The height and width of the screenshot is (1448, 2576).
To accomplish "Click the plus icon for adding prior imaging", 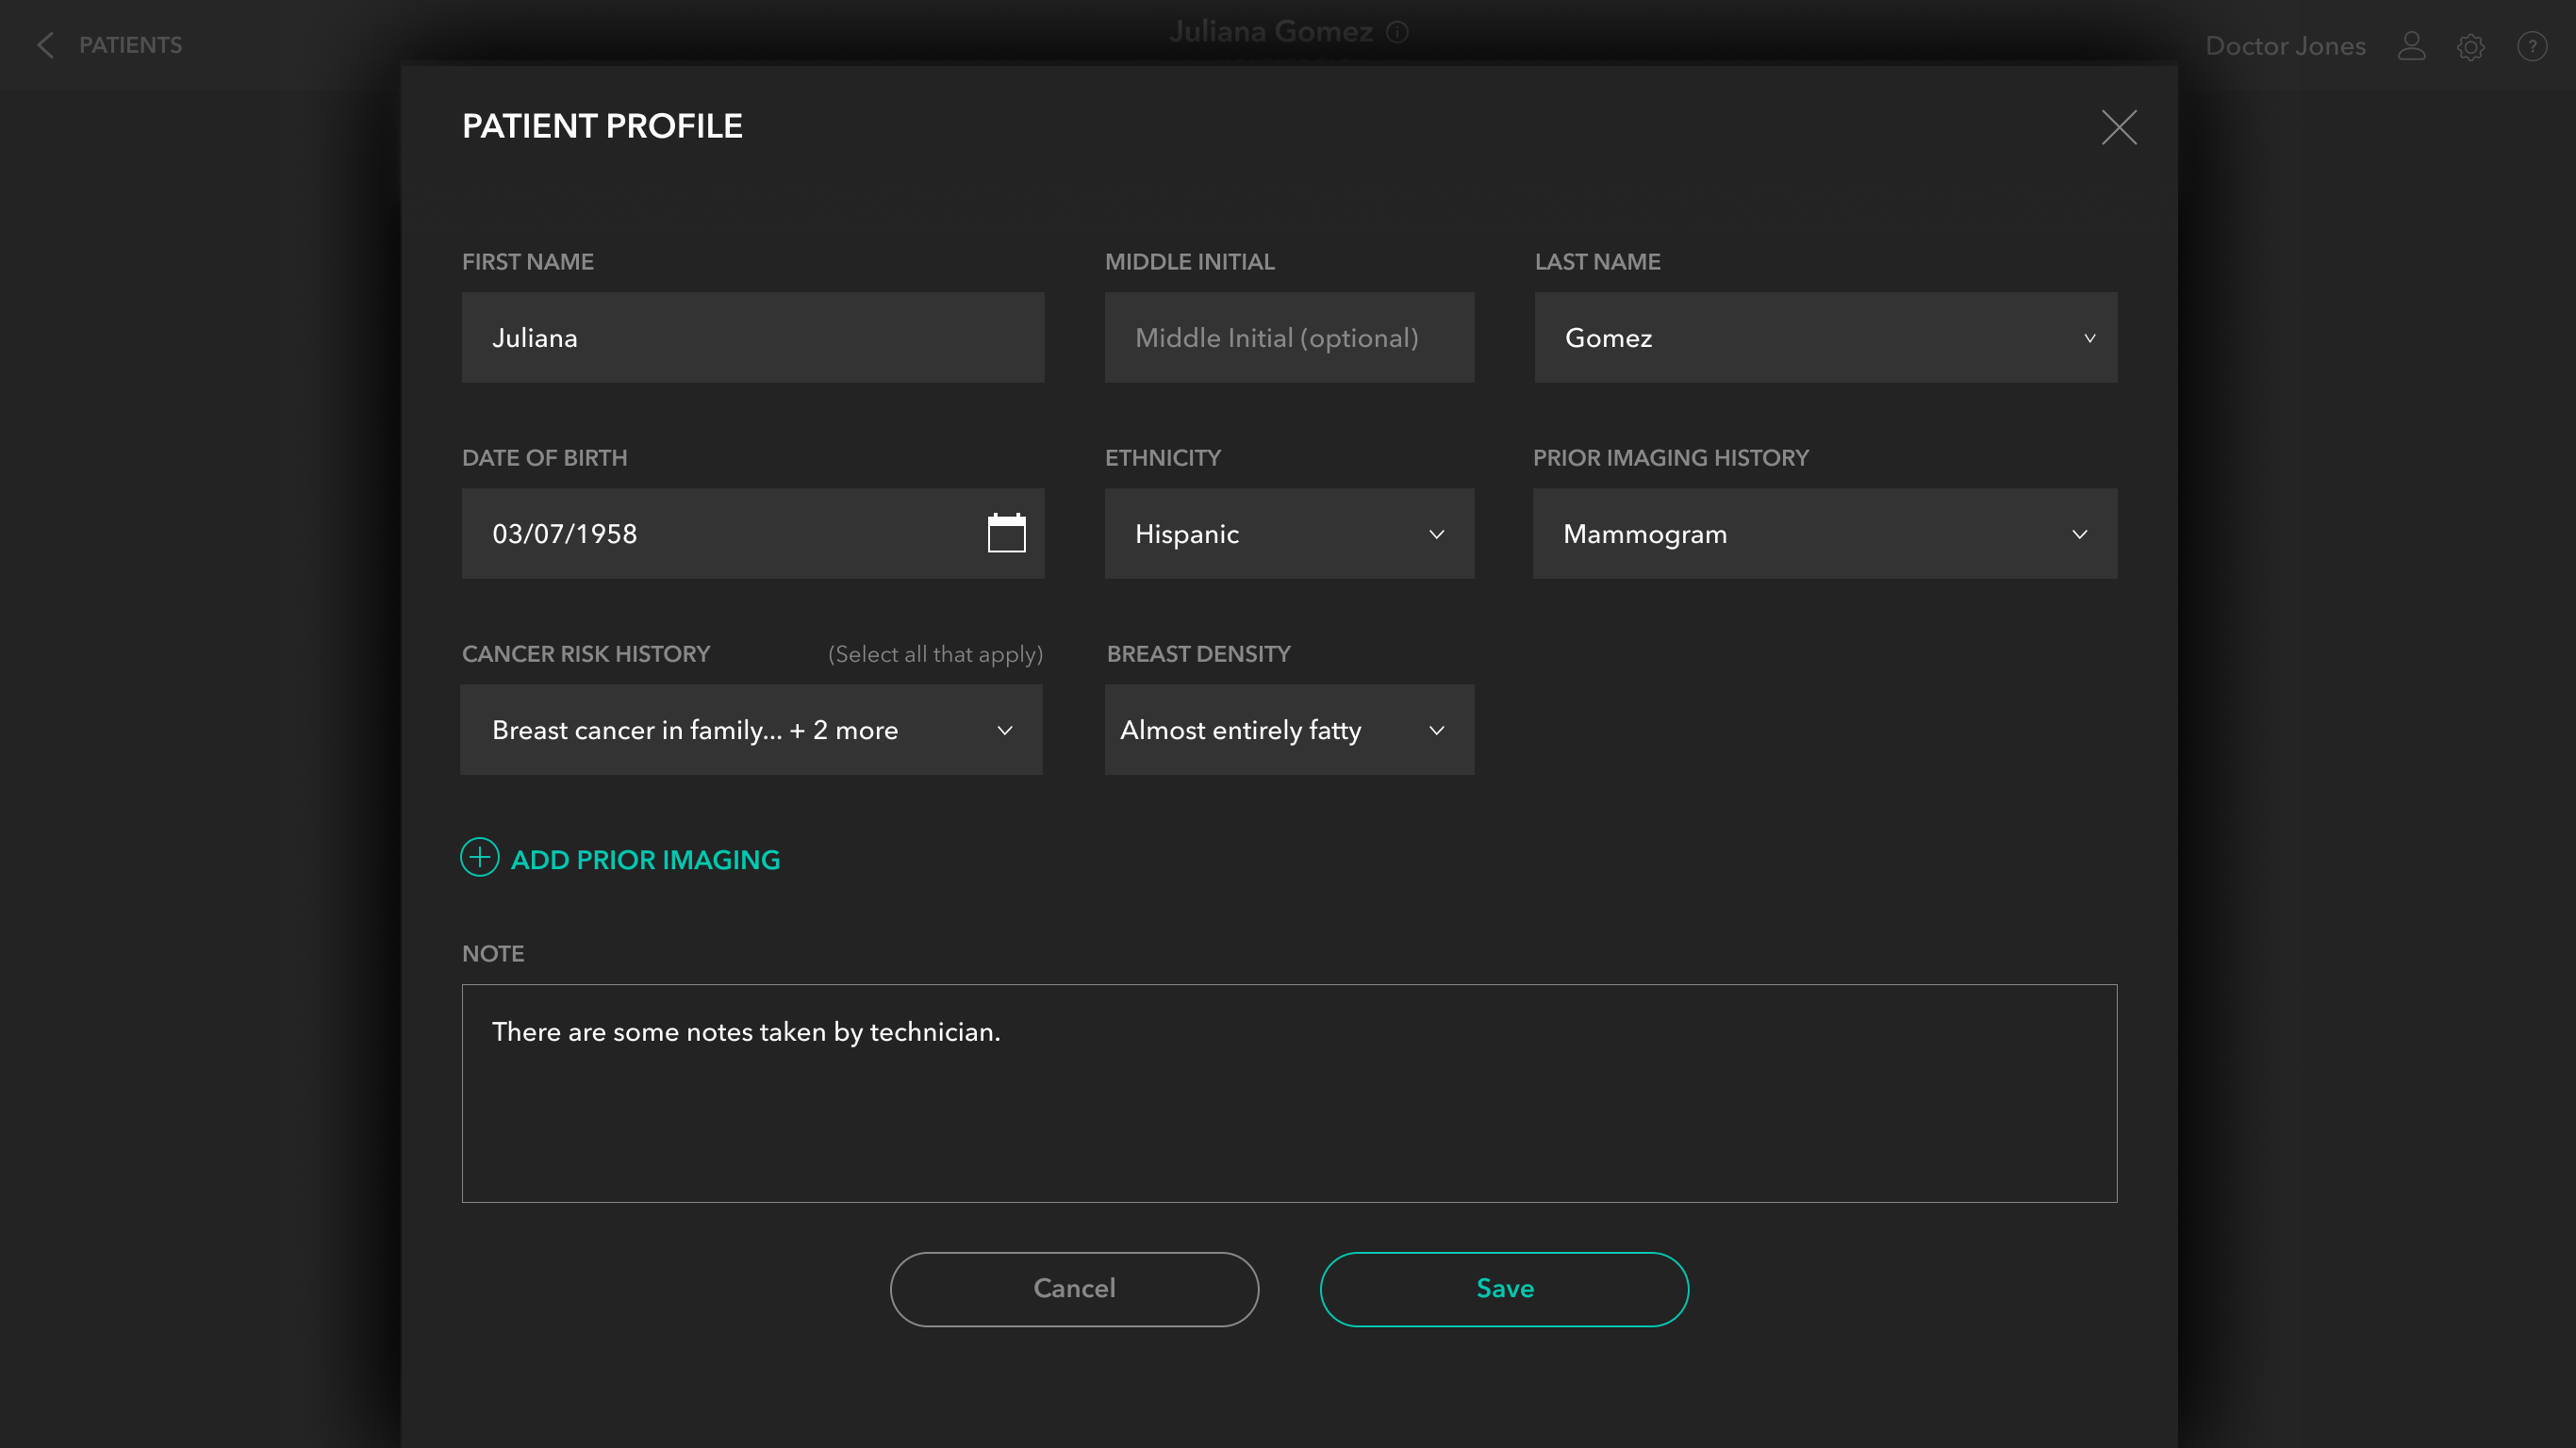I will click(479, 858).
